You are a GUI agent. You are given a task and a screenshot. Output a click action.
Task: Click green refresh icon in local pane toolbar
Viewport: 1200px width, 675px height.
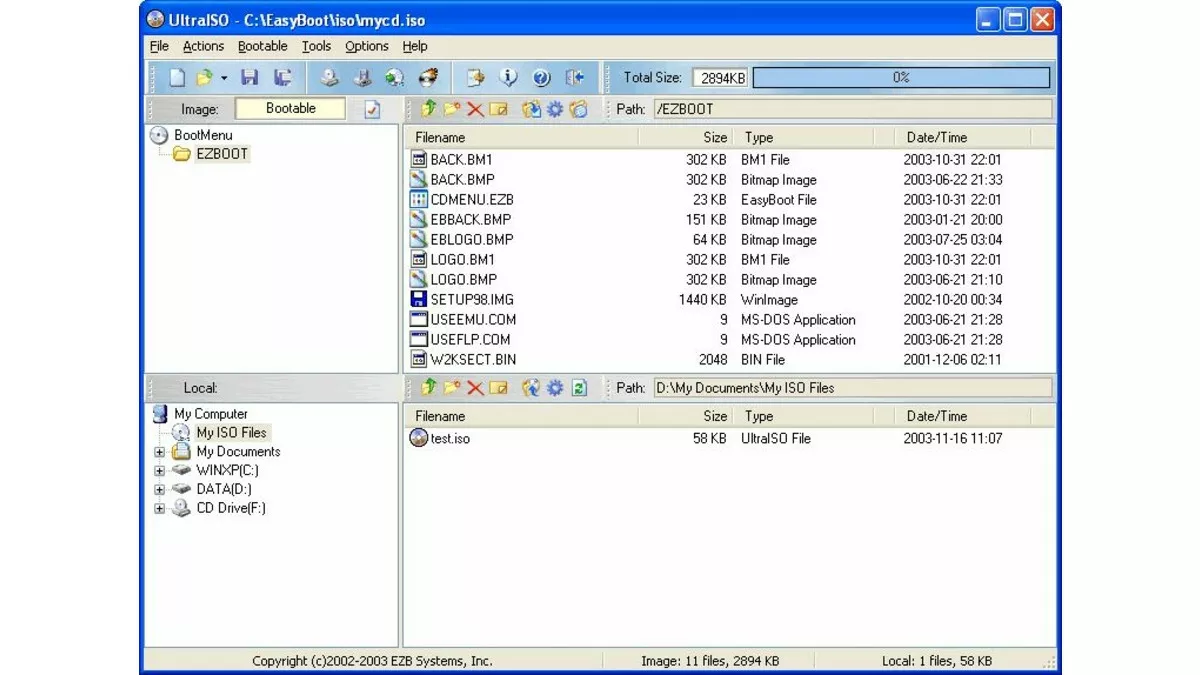579,388
